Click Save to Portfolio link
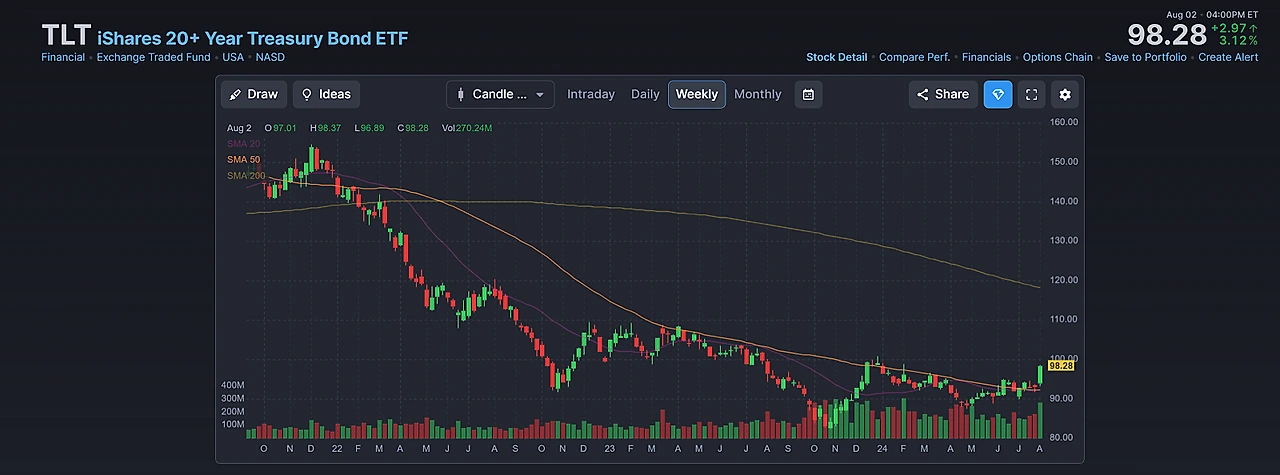The width and height of the screenshot is (1280, 475). point(1145,57)
